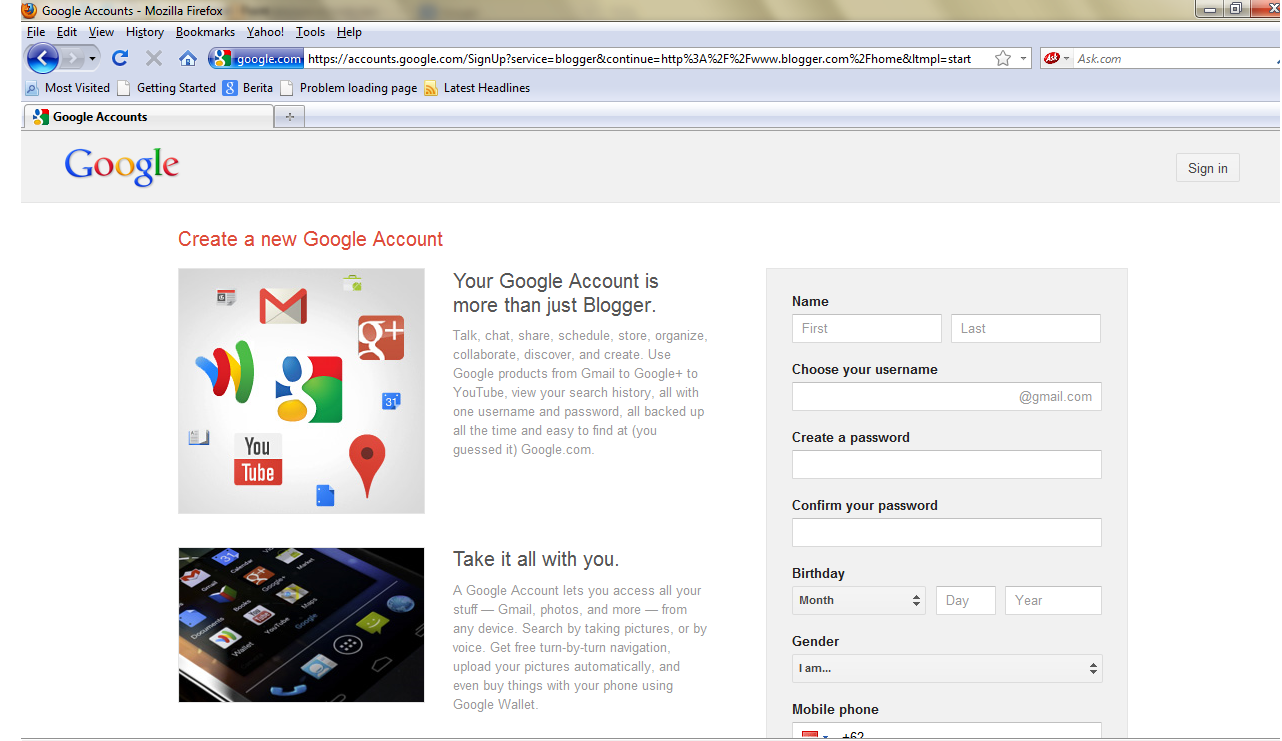Image resolution: width=1282 pixels, height=741 pixels.
Task: Open the Most Visited bookmark folder
Action: (68, 88)
